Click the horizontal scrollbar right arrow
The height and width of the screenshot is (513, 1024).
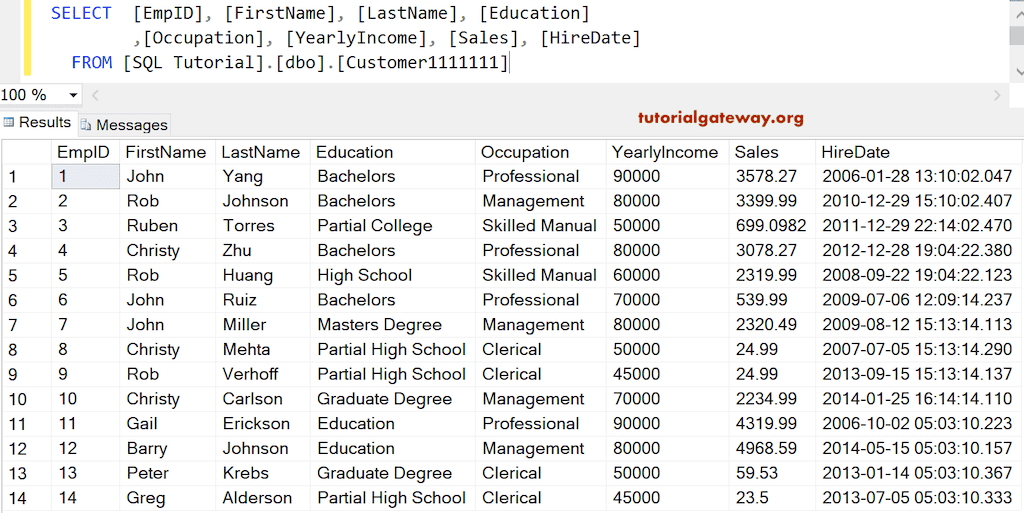(997, 95)
